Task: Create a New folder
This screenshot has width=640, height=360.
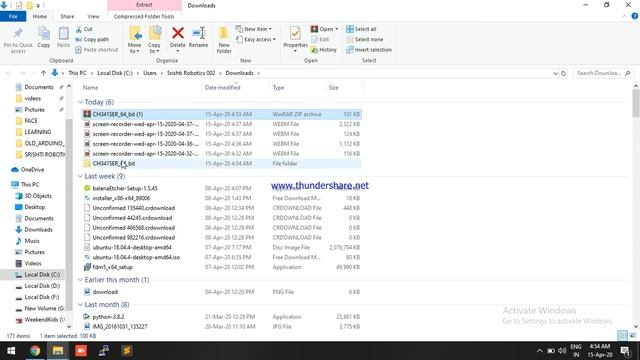Action: (x=224, y=40)
